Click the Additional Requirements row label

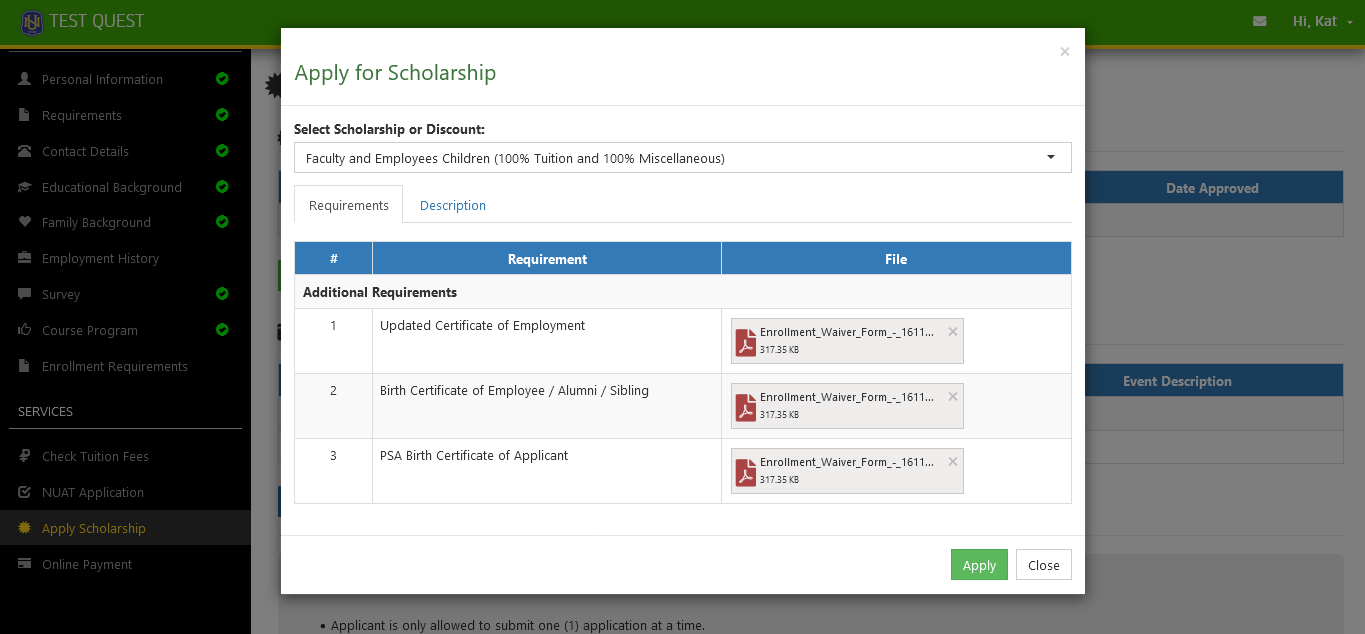[380, 292]
